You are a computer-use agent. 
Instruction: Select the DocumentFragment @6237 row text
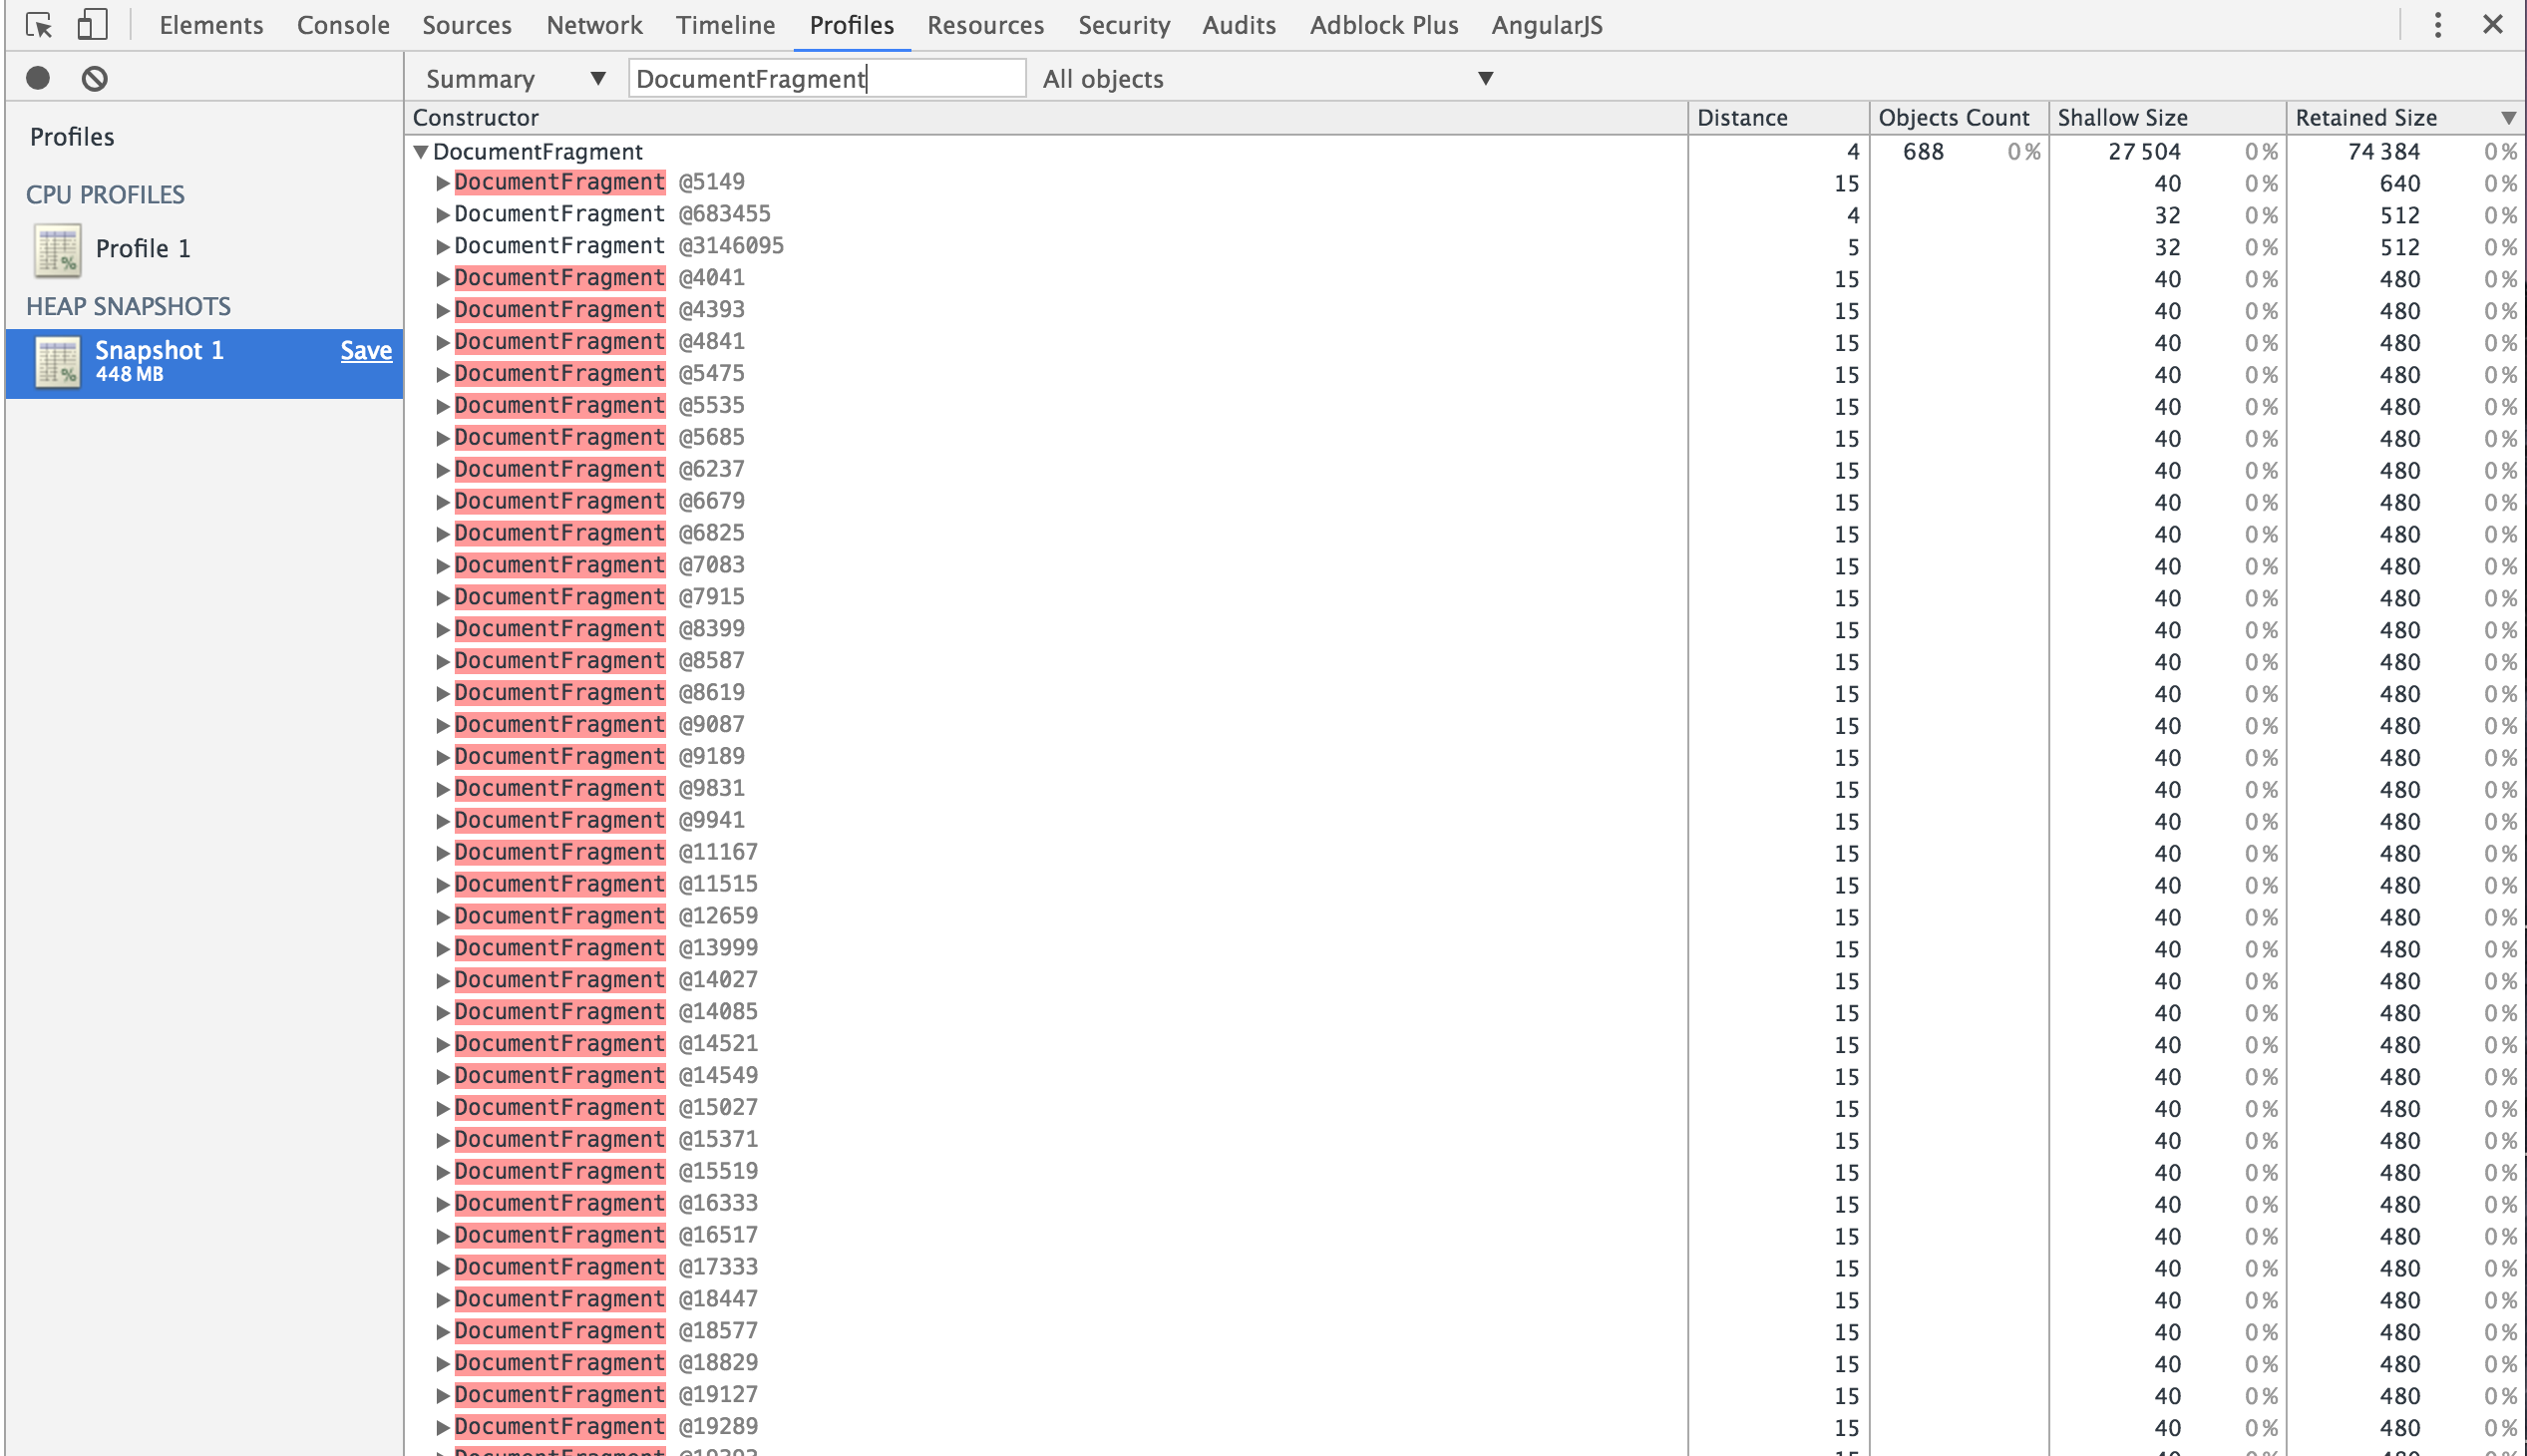click(599, 470)
